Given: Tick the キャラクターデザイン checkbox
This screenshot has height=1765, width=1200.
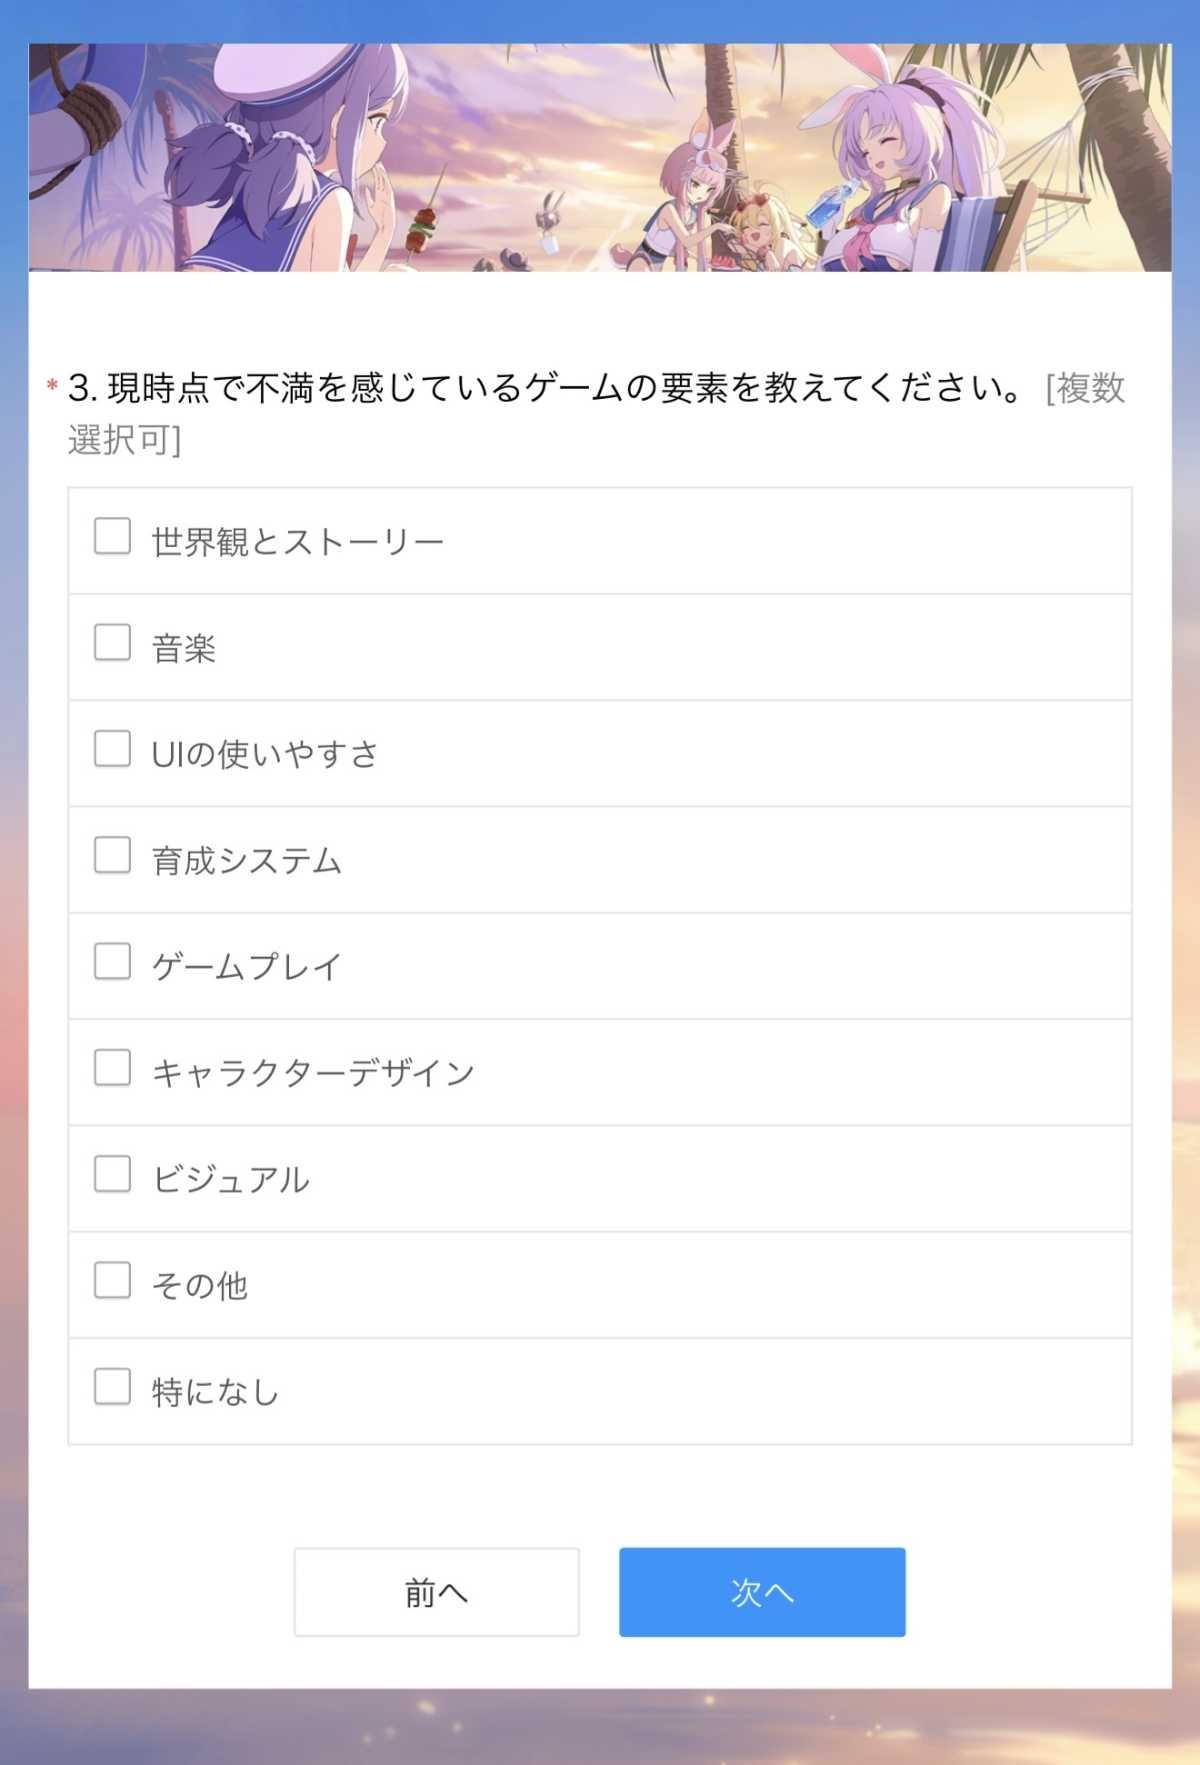Looking at the screenshot, I should coord(112,1068).
